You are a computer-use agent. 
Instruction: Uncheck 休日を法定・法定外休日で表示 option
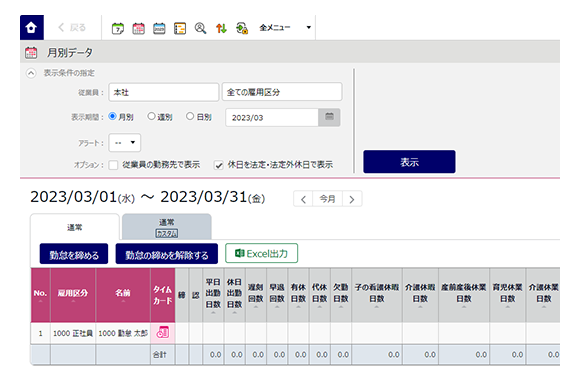(219, 165)
